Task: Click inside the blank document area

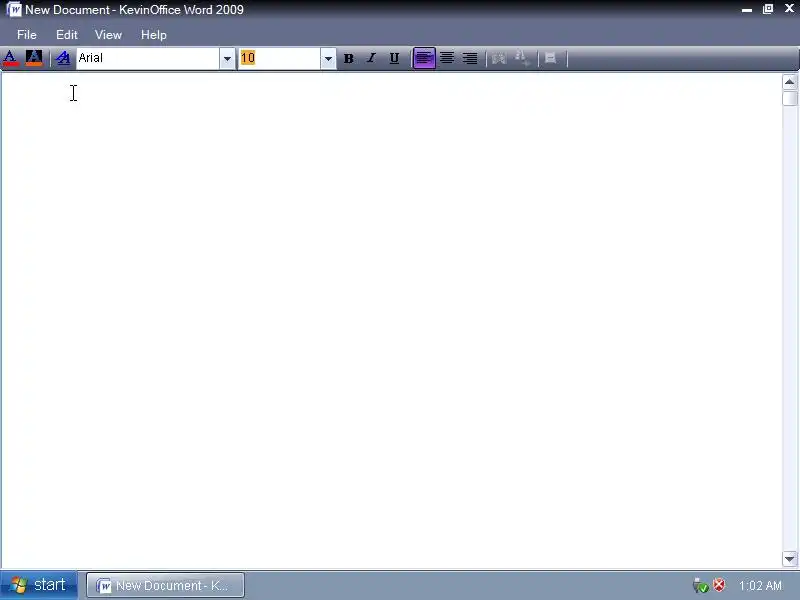Action: [x=391, y=320]
